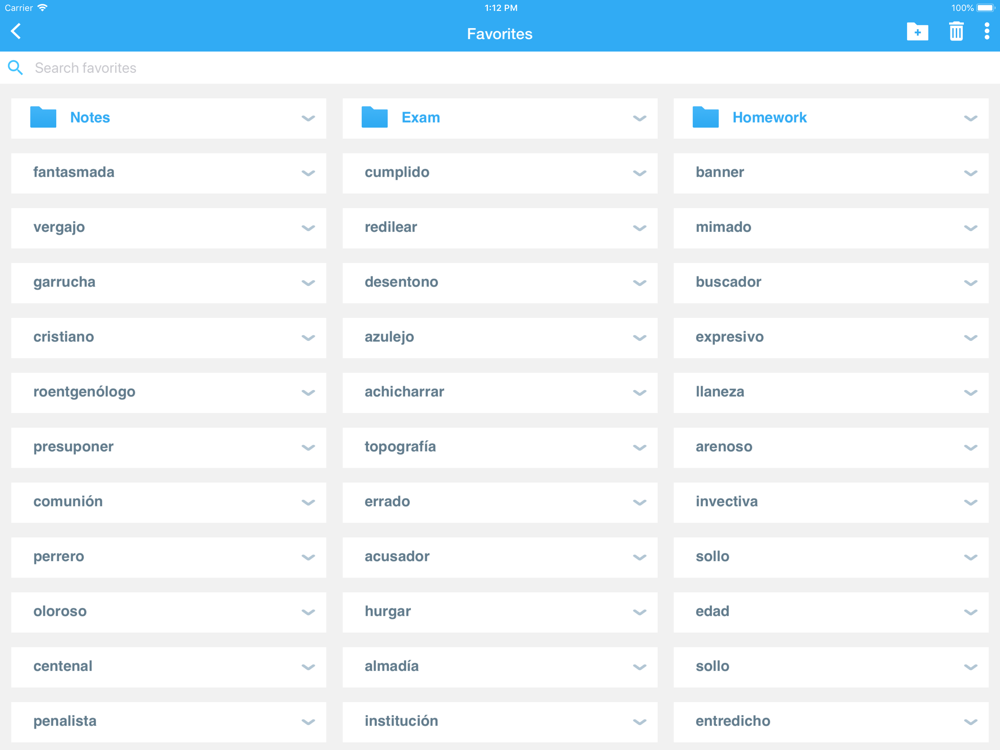The image size is (1000, 750).
Task: Select the word perrero
Action: [59, 557]
